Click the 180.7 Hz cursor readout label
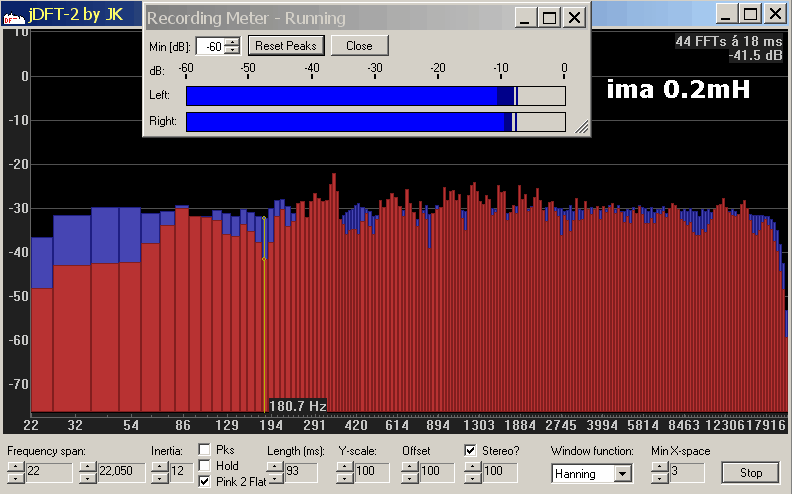The image size is (811, 496). click(298, 406)
